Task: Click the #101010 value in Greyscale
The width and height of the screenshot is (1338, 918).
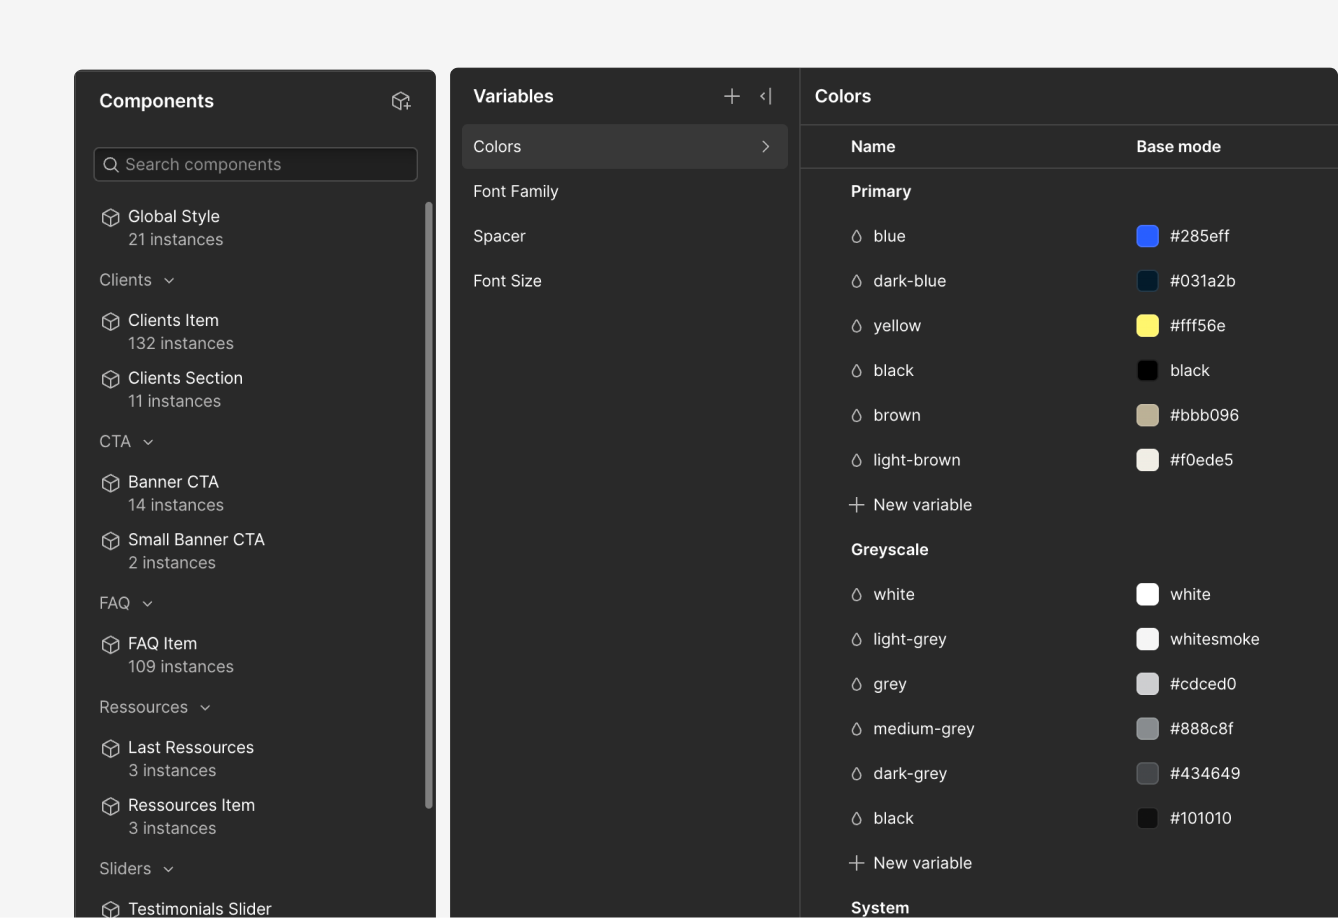Action: coord(1201,818)
